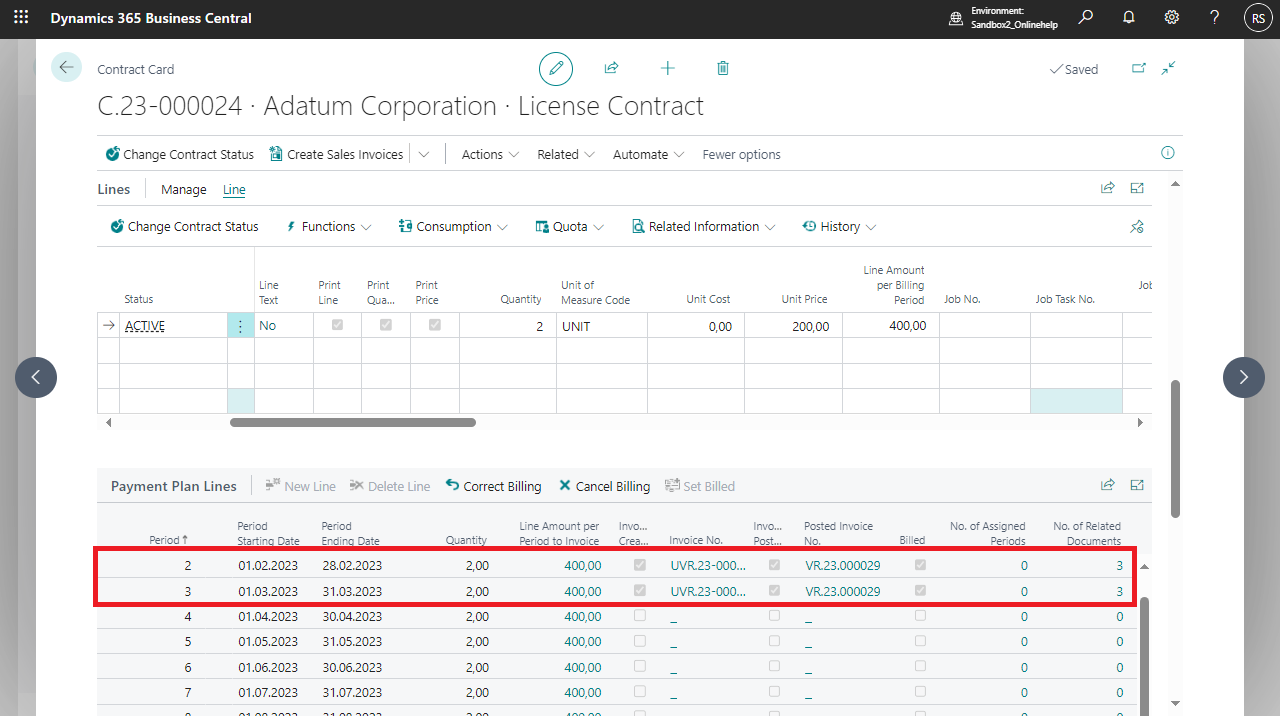The width and height of the screenshot is (1280, 716).
Task: Open the settings gear icon
Action: click(x=1172, y=18)
